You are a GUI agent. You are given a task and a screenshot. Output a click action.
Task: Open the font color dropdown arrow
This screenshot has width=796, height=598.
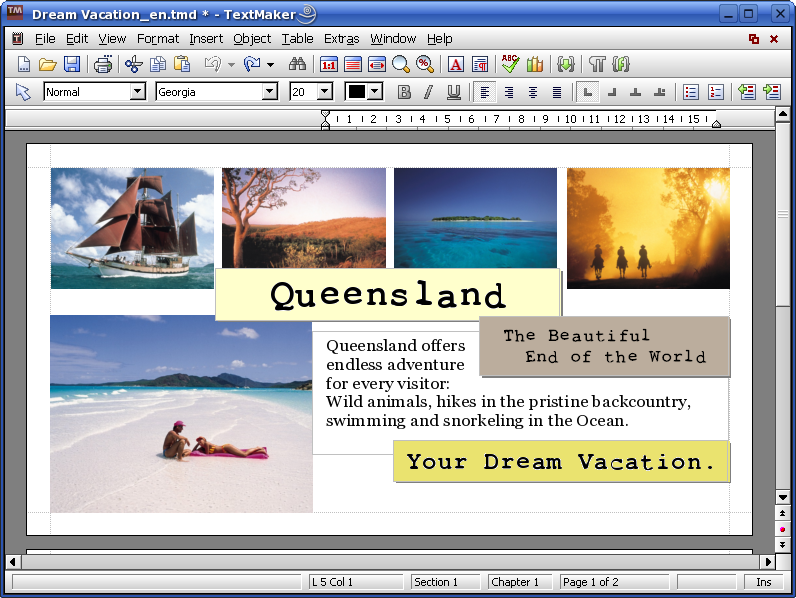[375, 92]
